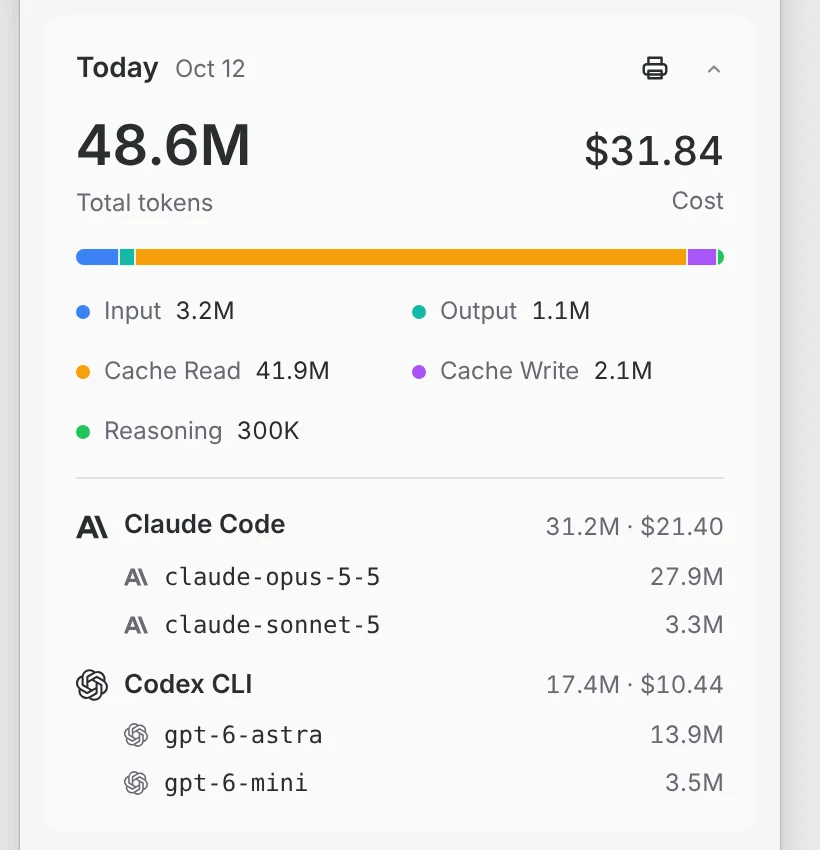Screen dimensions: 820x850
Task: Select the claude-opus-5-5 model name
Action: pyautogui.click(x=272, y=577)
